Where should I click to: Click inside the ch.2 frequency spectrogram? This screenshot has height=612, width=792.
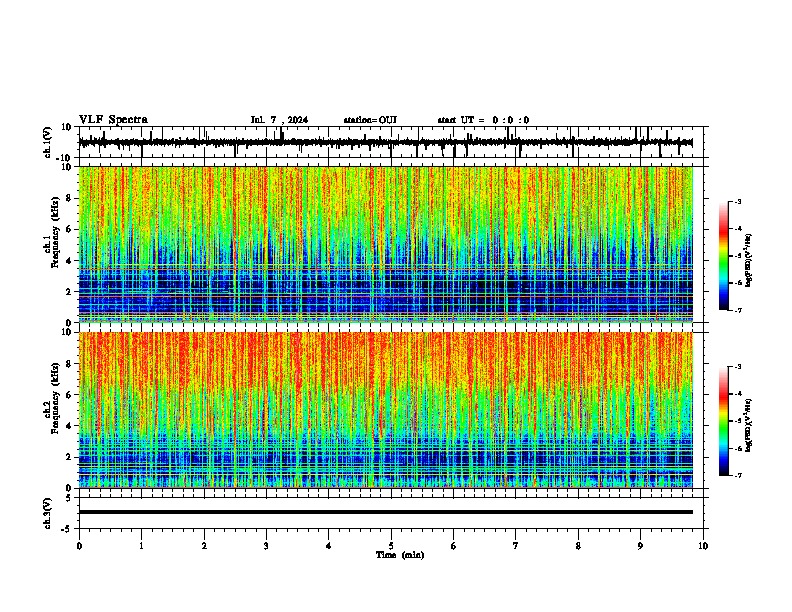(x=385, y=410)
